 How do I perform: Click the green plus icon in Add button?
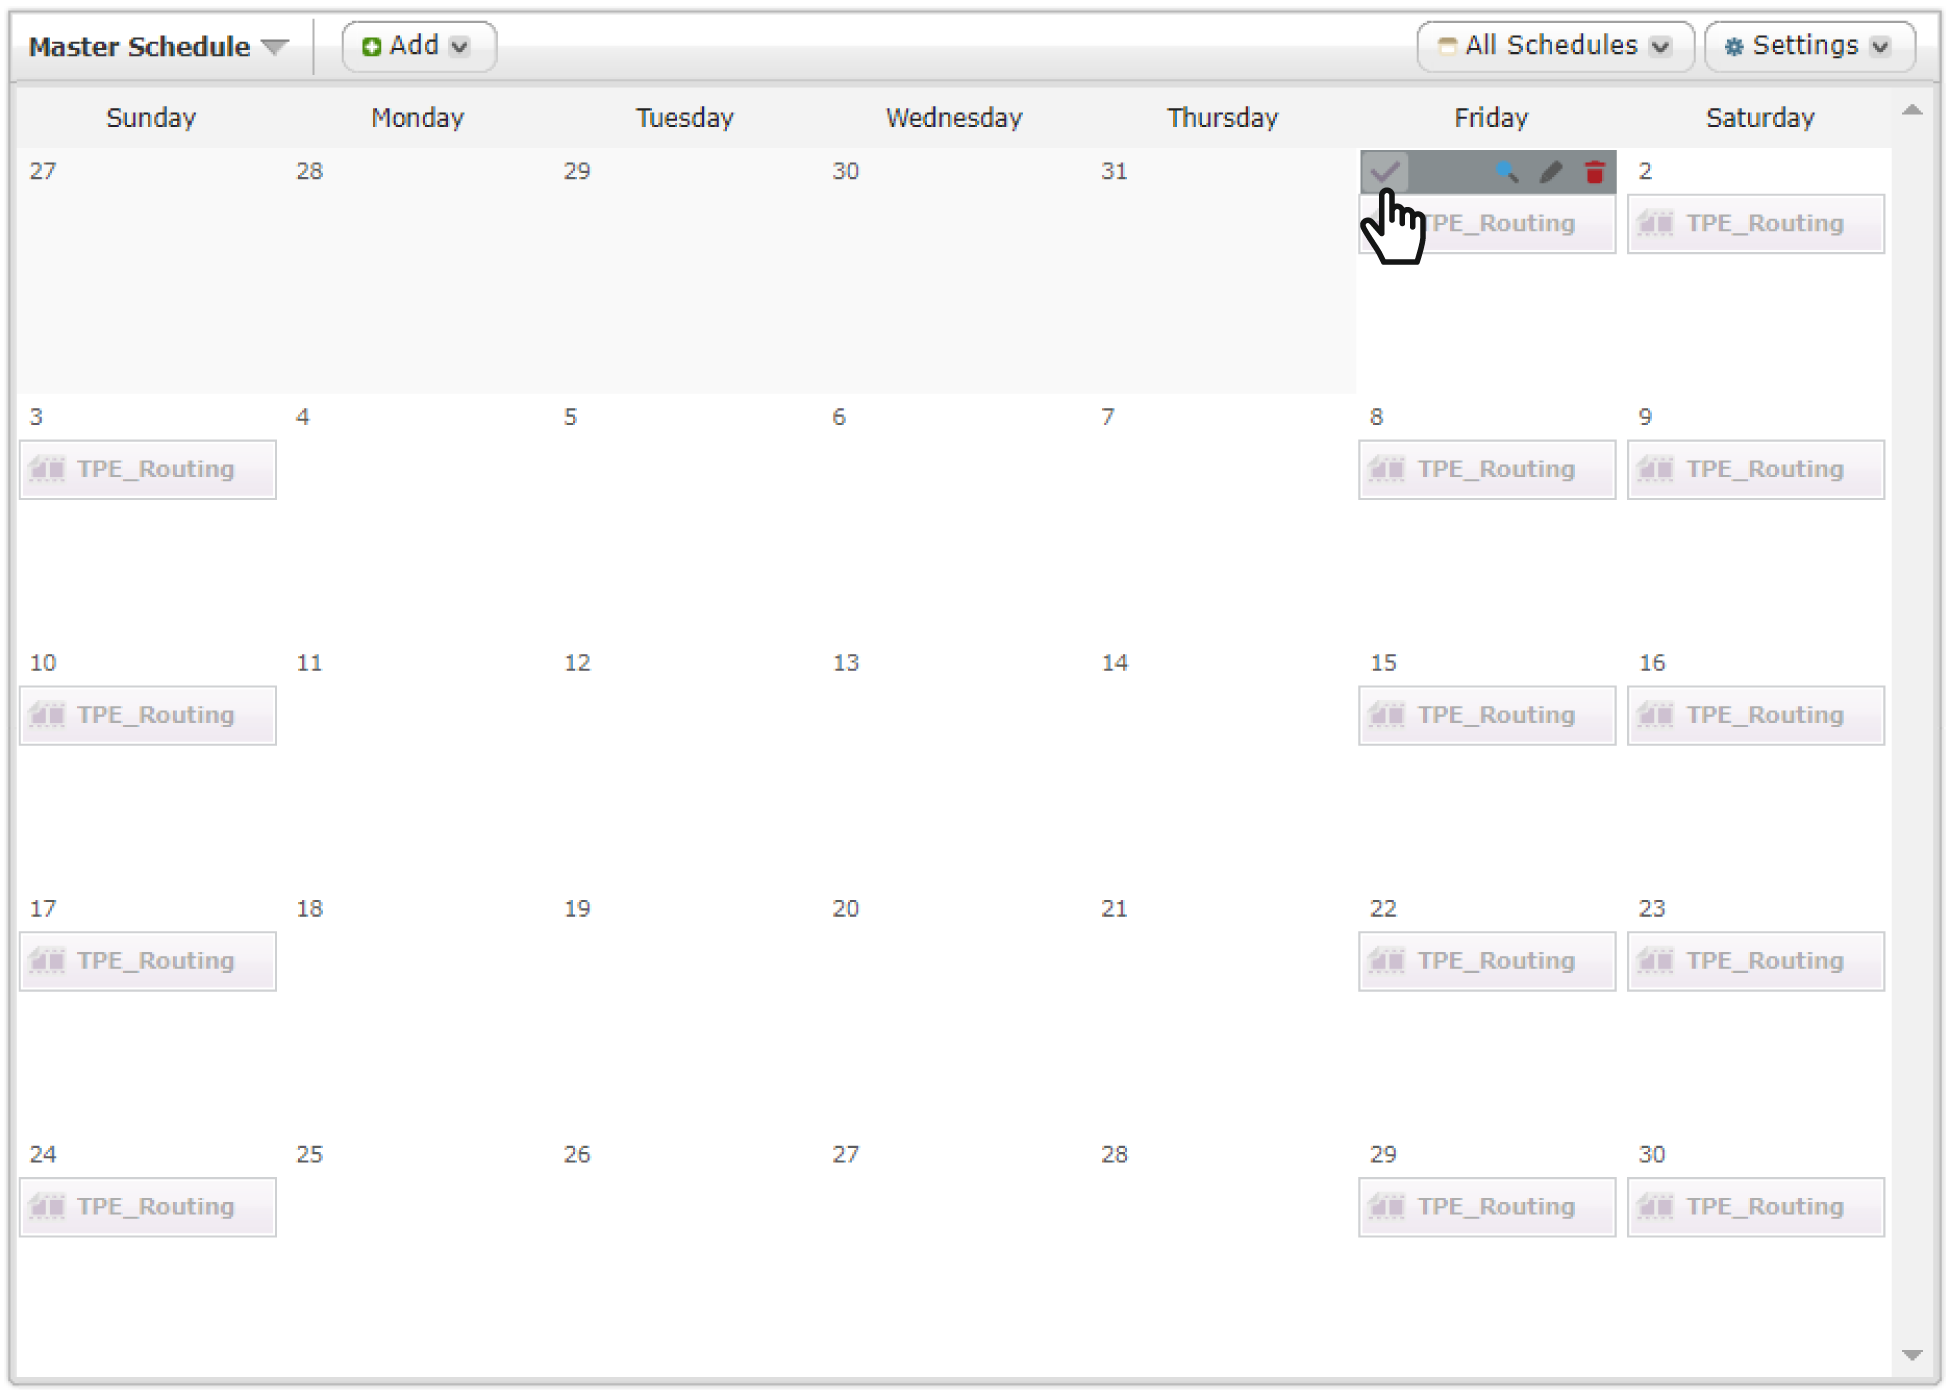pyautogui.click(x=371, y=47)
